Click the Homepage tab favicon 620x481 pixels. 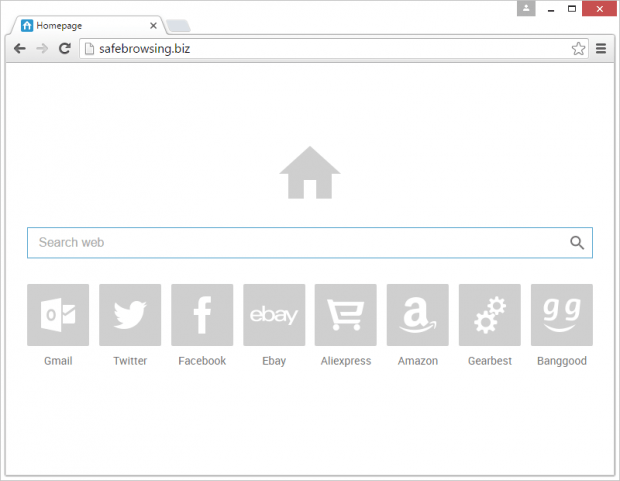27,26
